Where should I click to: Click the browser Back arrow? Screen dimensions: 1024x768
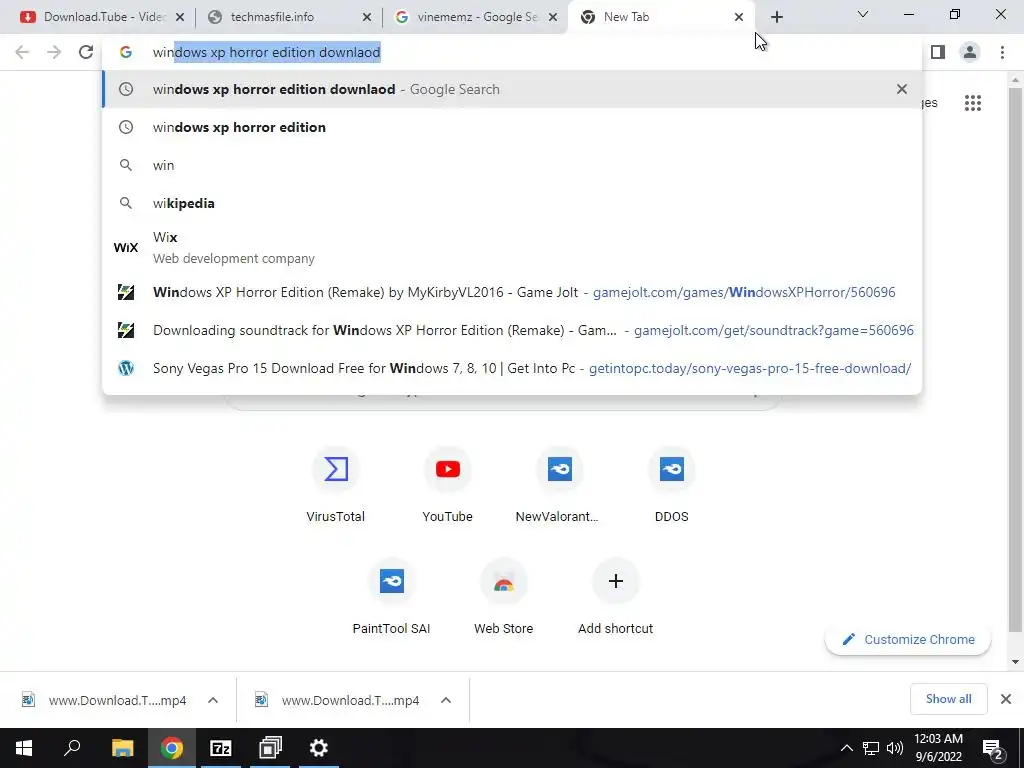[22, 52]
